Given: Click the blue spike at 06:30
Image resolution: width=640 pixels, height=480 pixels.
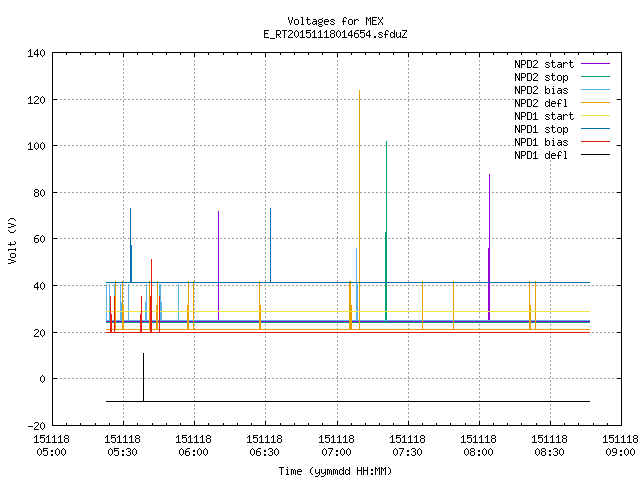Looking at the screenshot, I should click(x=270, y=245).
